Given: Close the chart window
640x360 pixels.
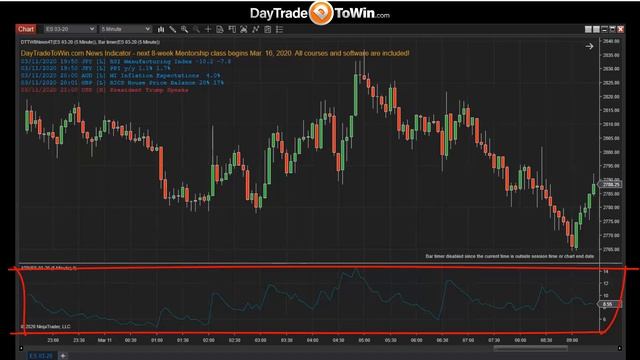Looking at the screenshot, I should point(620,29).
